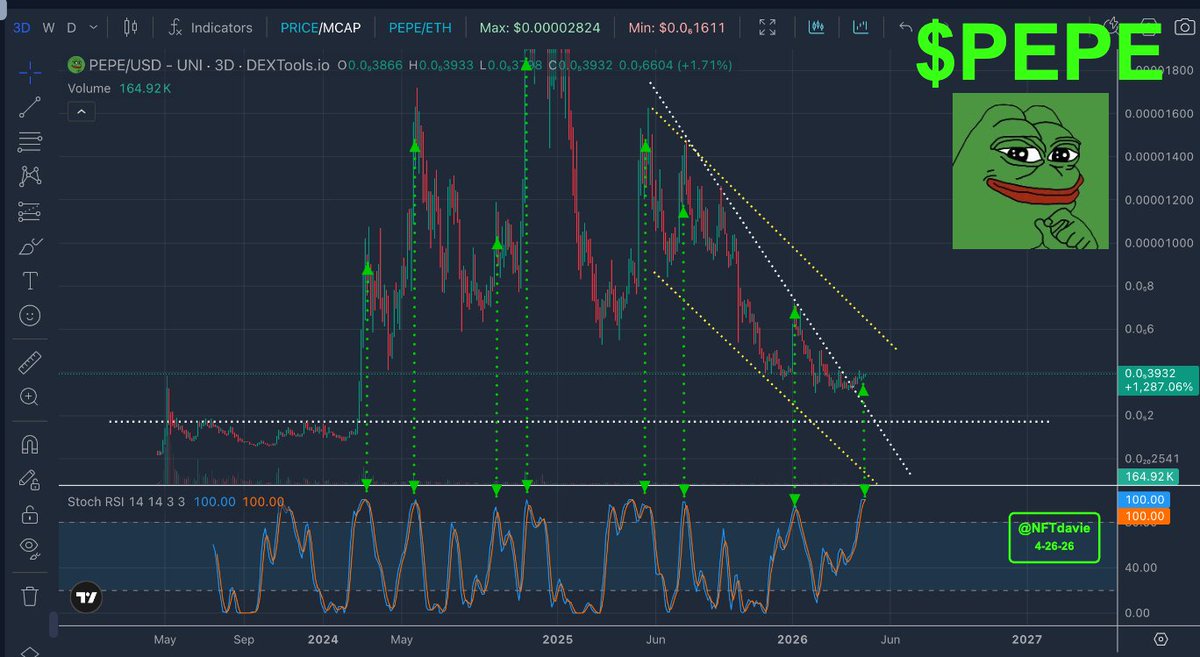This screenshot has width=1200, height=657.
Task: Expand the interval dropdown chevron
Action: (94, 27)
